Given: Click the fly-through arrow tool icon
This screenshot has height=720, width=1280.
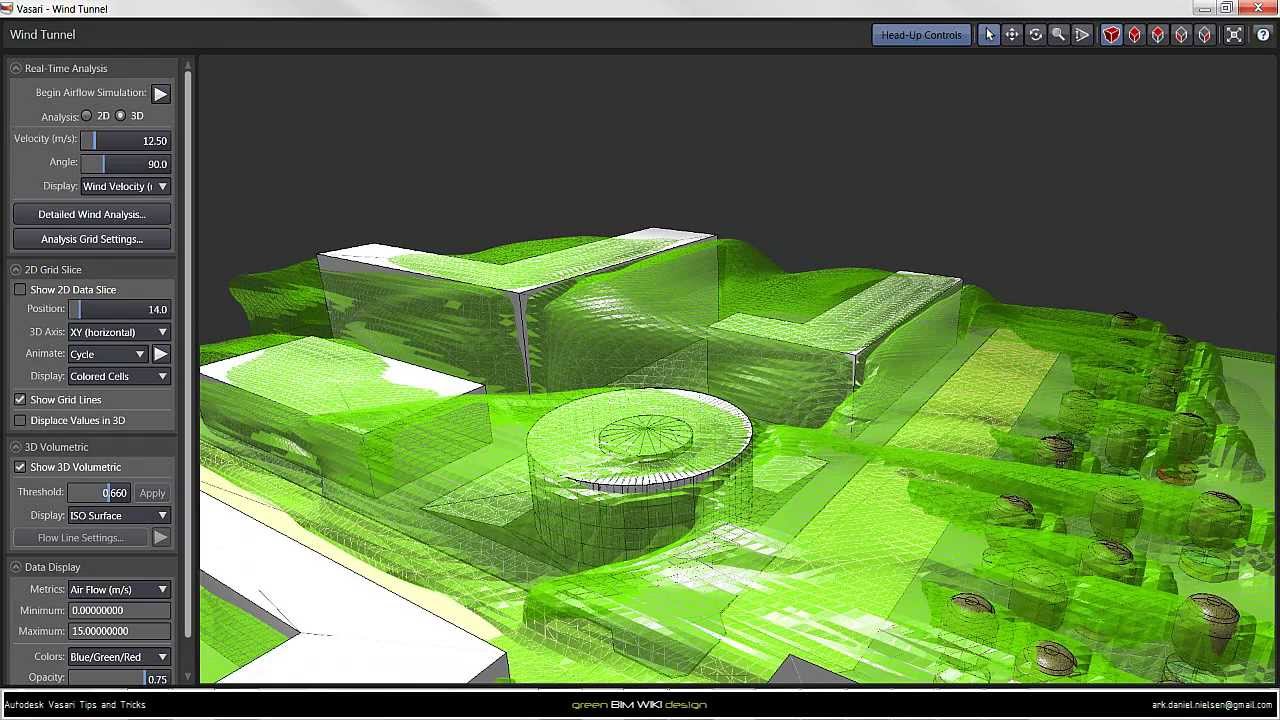Looking at the screenshot, I should (1081, 35).
